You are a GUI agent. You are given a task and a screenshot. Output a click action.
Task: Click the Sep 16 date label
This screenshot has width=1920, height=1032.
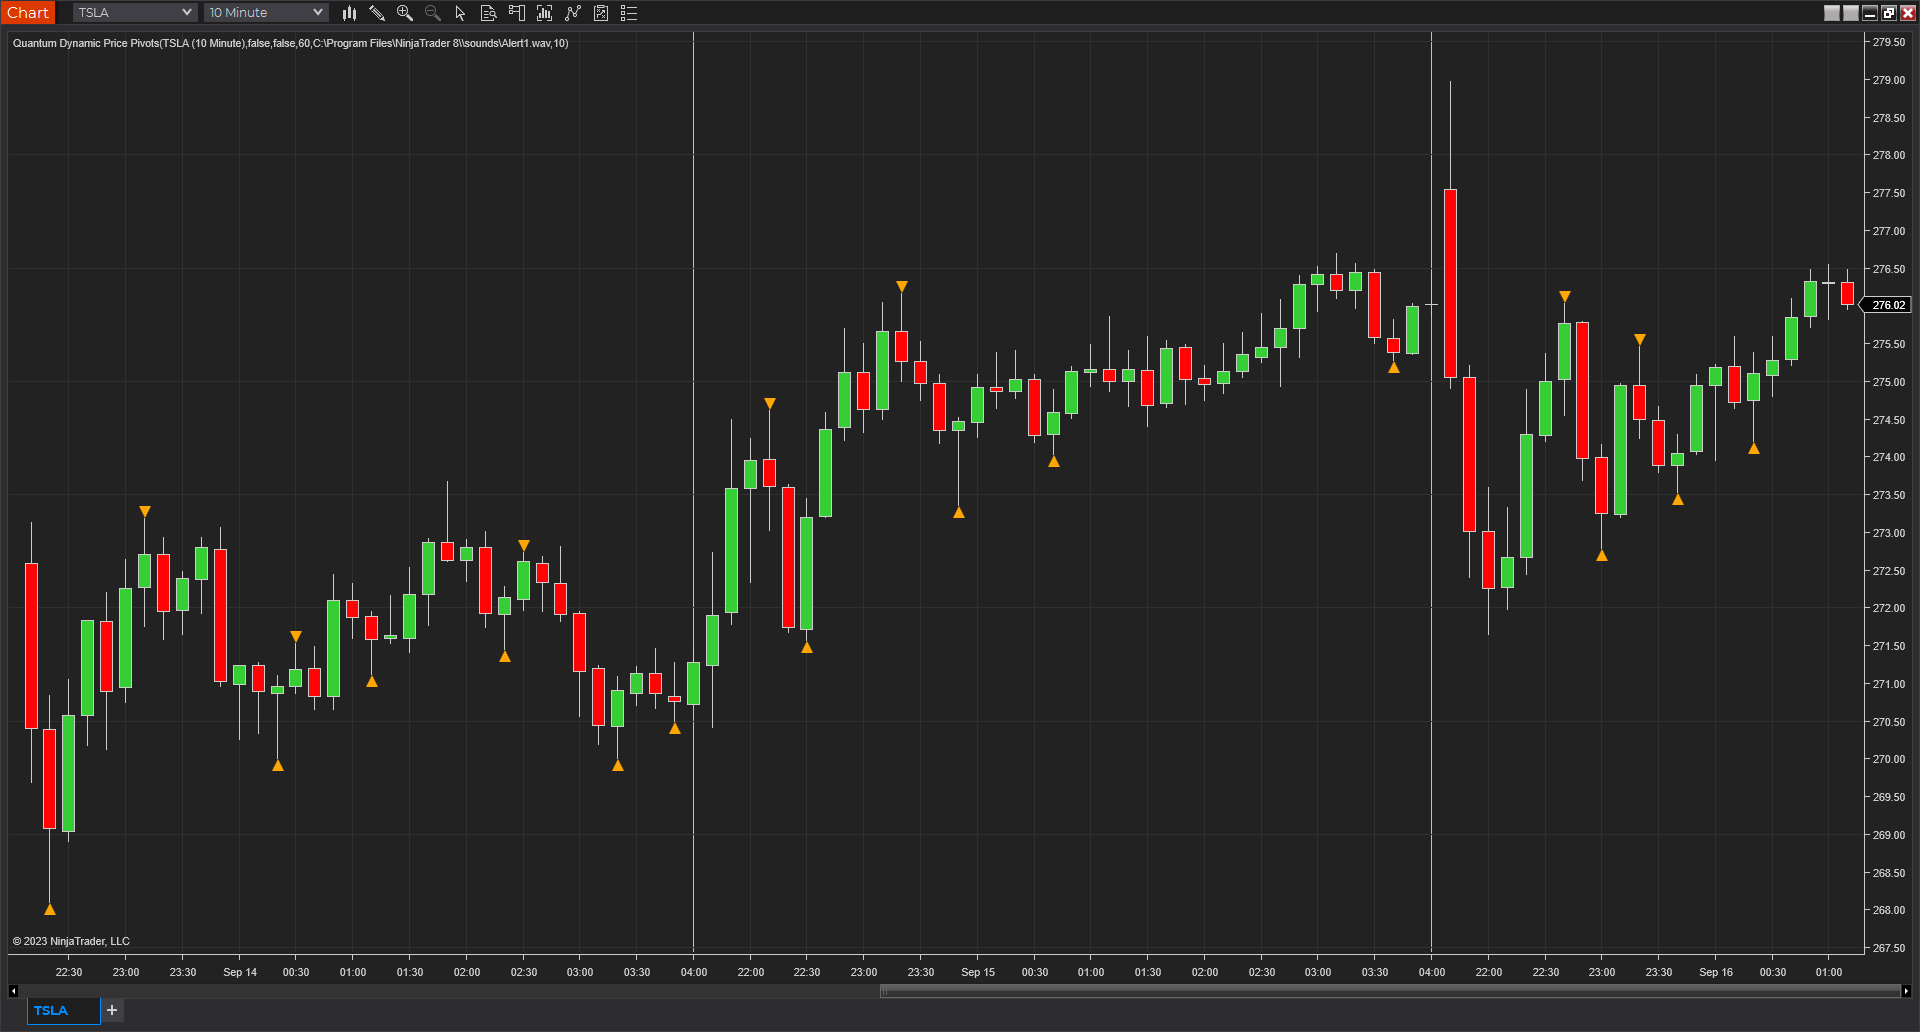pos(1716,972)
